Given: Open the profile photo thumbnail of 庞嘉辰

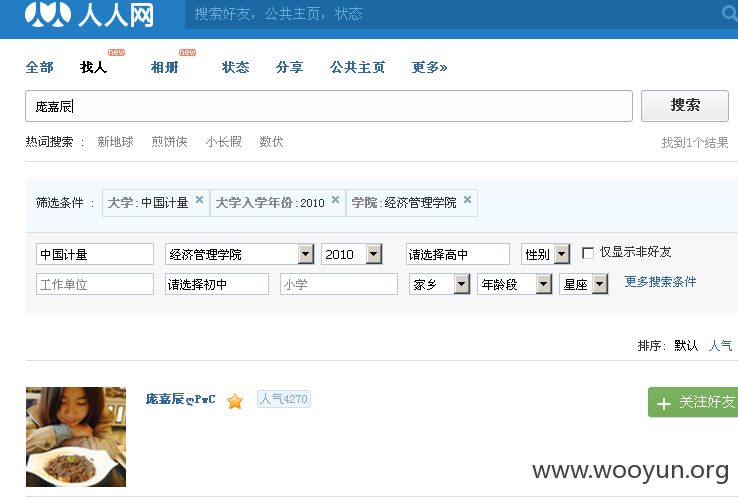Looking at the screenshot, I should pyautogui.click(x=76, y=437).
